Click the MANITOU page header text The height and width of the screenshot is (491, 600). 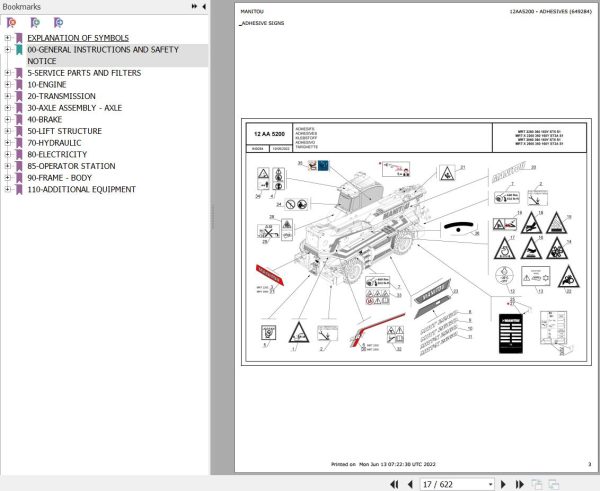point(252,11)
